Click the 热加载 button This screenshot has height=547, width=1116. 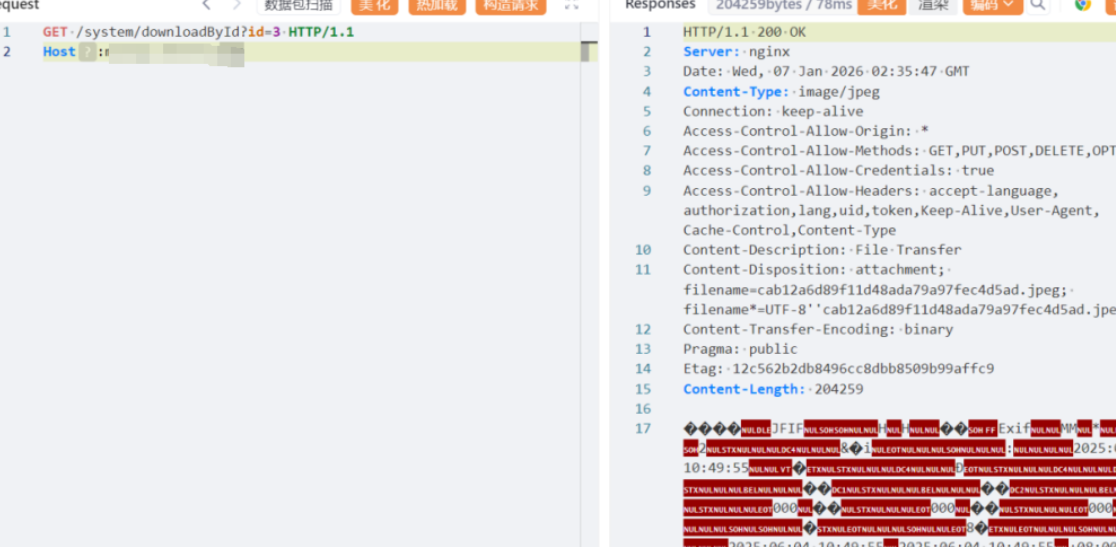pyautogui.click(x=436, y=5)
